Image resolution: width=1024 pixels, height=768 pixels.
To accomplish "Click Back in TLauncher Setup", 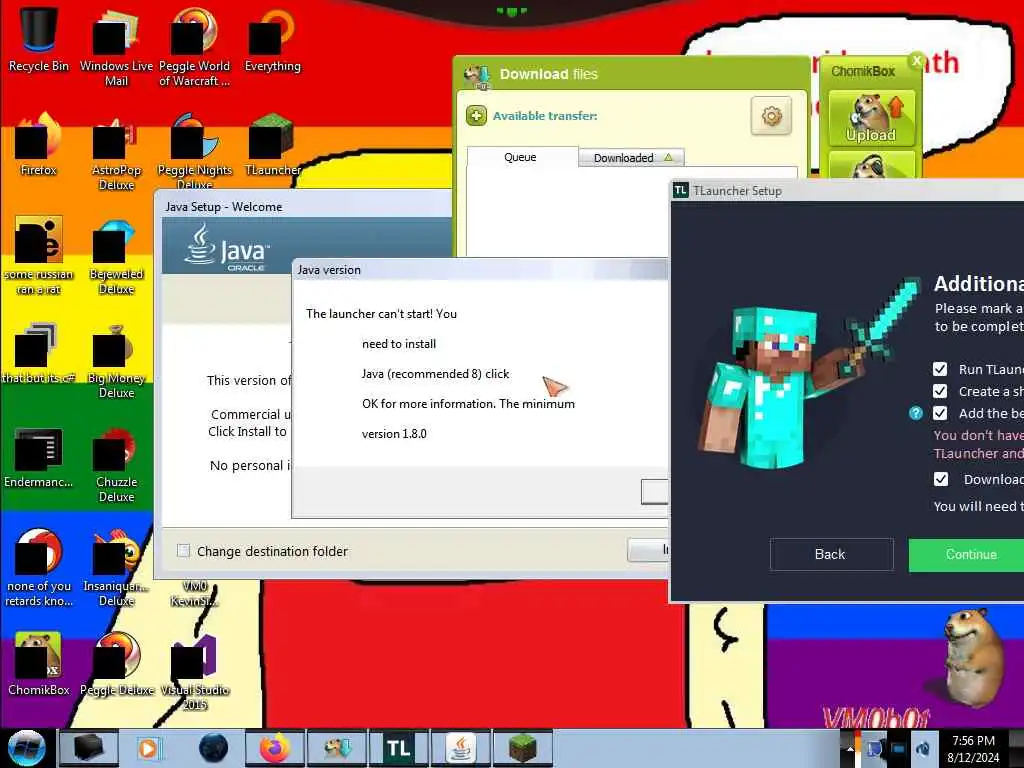I will pos(831,554).
